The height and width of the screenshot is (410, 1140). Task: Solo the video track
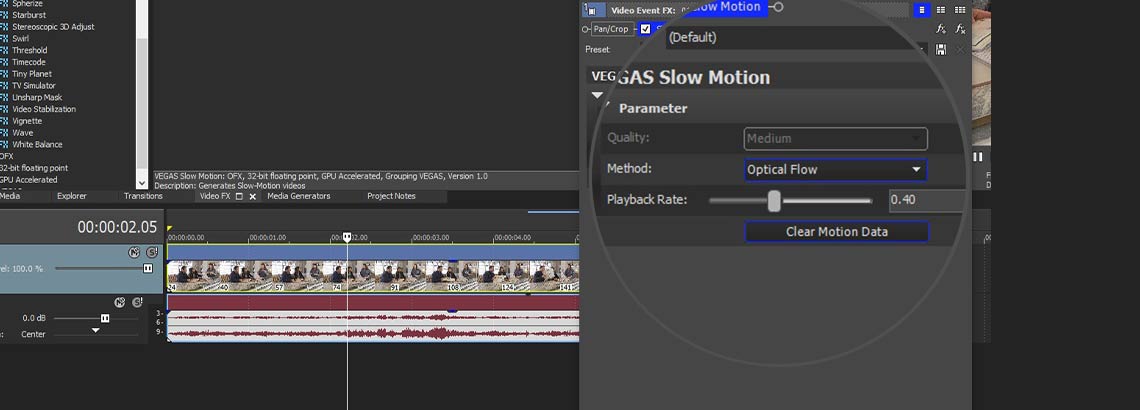click(151, 252)
